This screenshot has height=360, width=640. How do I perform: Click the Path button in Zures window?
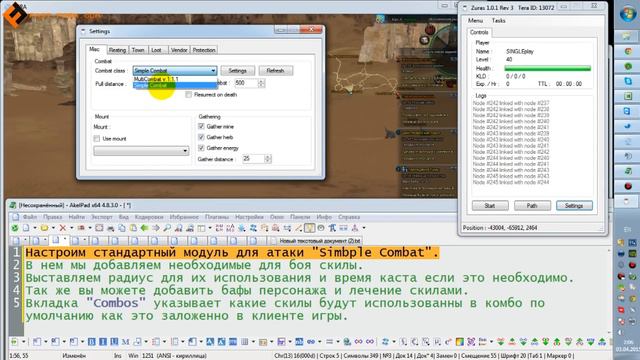[532, 206]
